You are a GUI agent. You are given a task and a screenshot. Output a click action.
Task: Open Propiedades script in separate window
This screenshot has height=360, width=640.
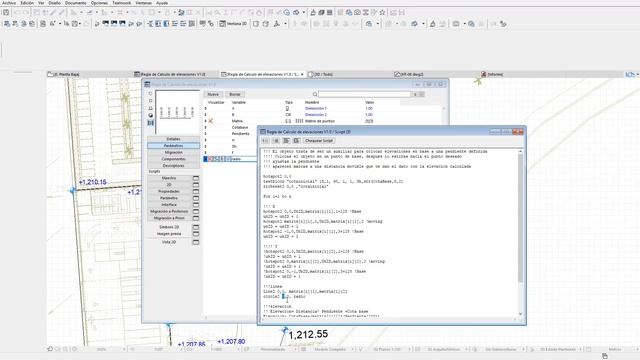point(196,191)
